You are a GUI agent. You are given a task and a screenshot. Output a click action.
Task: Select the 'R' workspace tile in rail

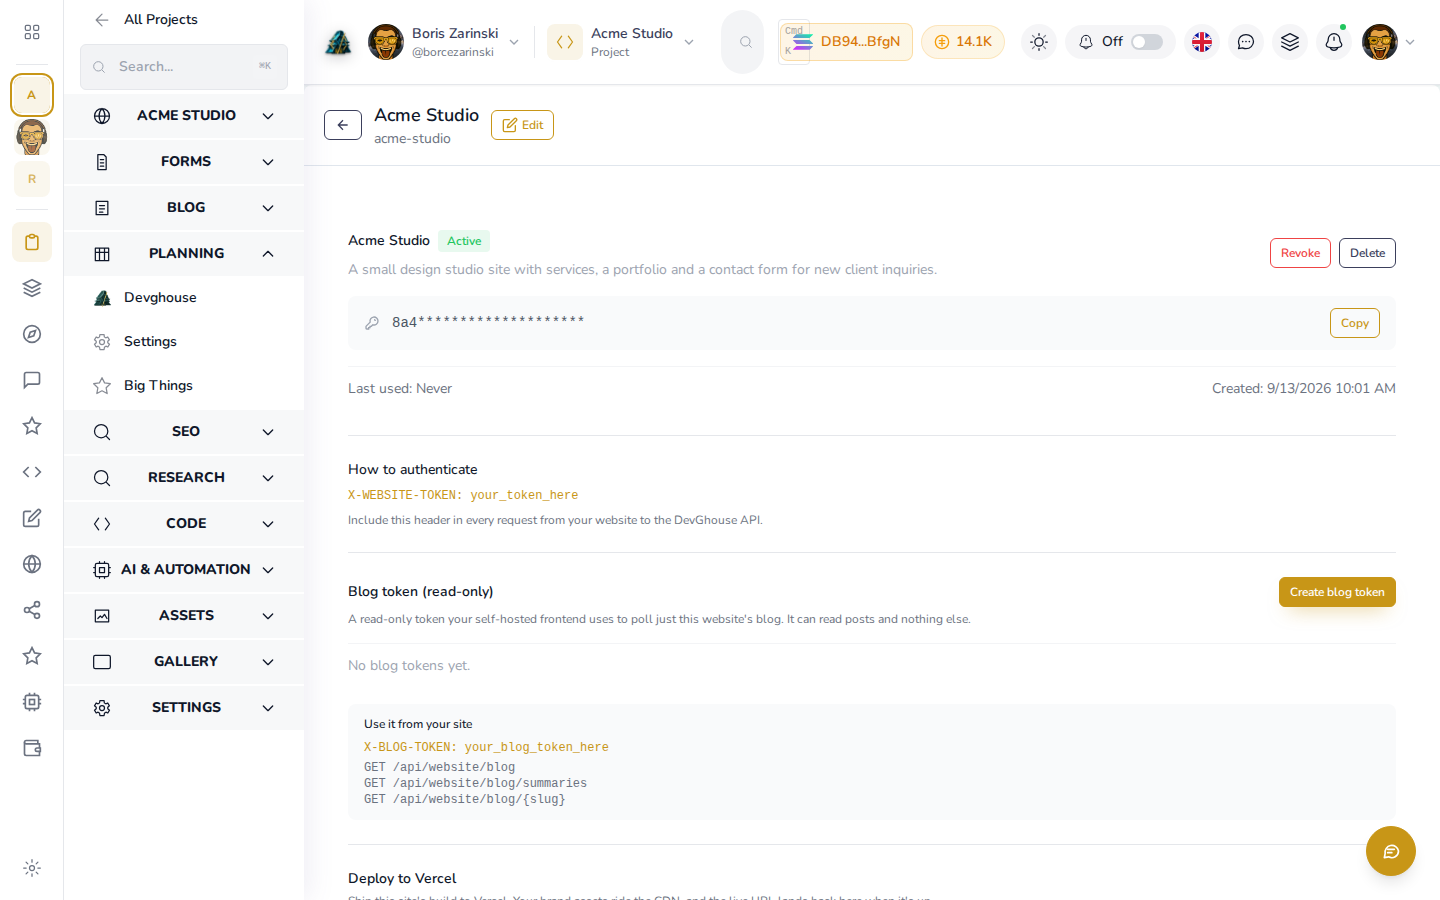click(x=32, y=179)
